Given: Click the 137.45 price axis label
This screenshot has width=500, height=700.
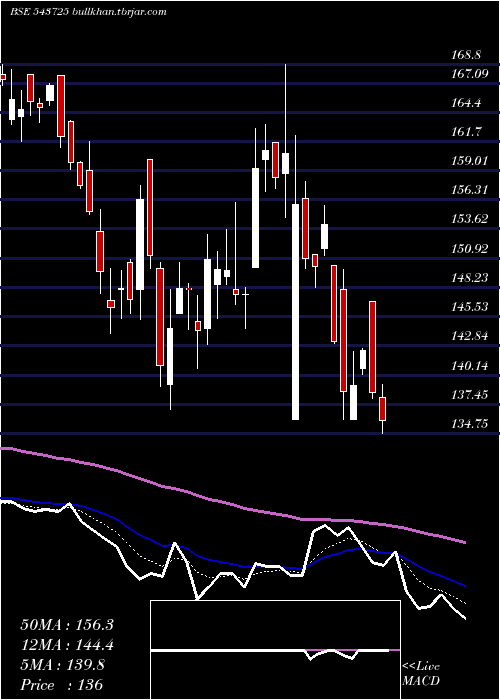Looking at the screenshot, I should 470,395.
